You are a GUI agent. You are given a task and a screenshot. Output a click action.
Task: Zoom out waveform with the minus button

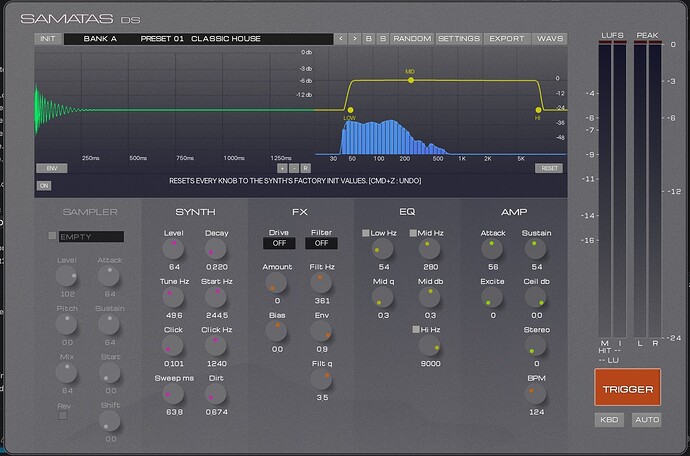pos(294,168)
